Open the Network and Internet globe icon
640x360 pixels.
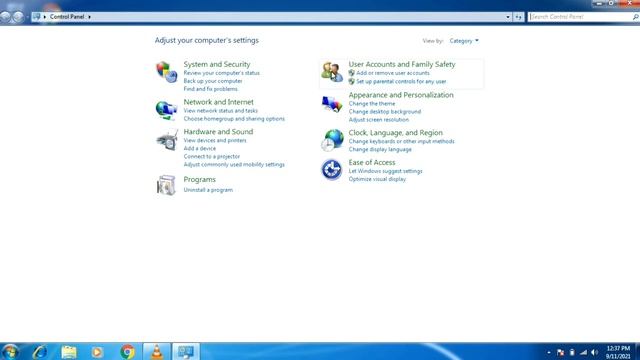tap(167, 110)
